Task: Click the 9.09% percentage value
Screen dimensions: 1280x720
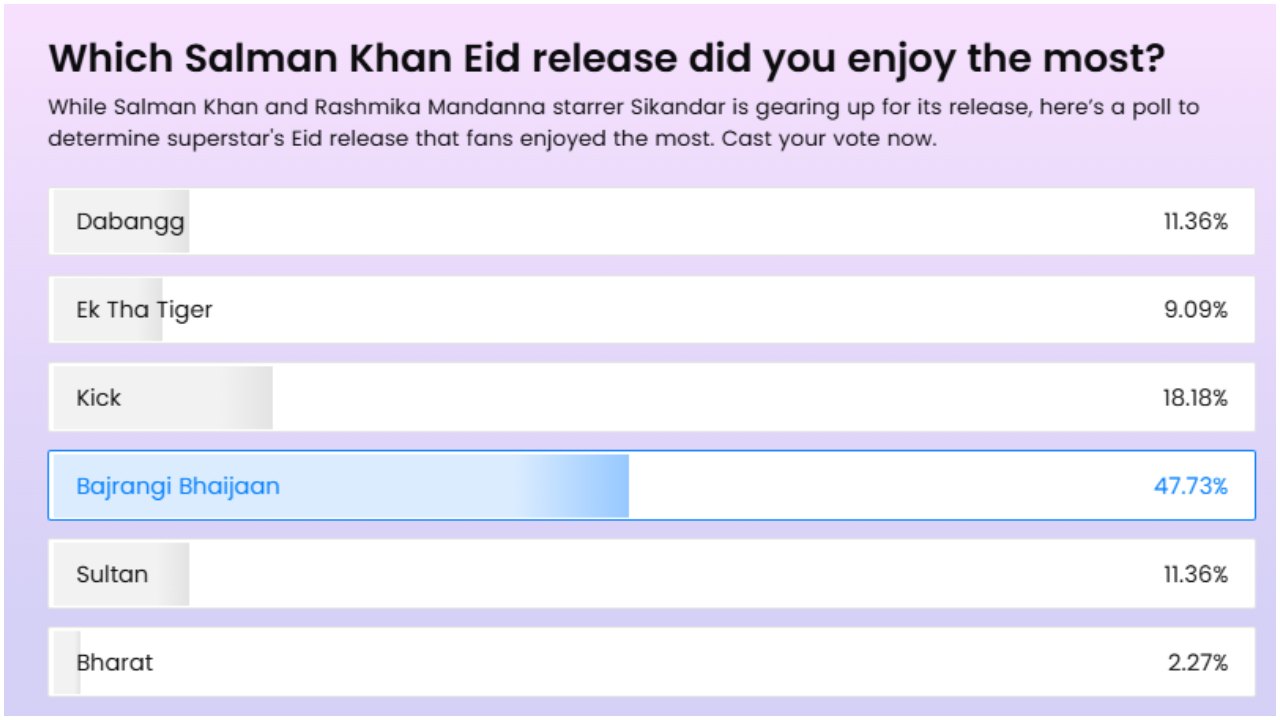Action: [x=1195, y=310]
